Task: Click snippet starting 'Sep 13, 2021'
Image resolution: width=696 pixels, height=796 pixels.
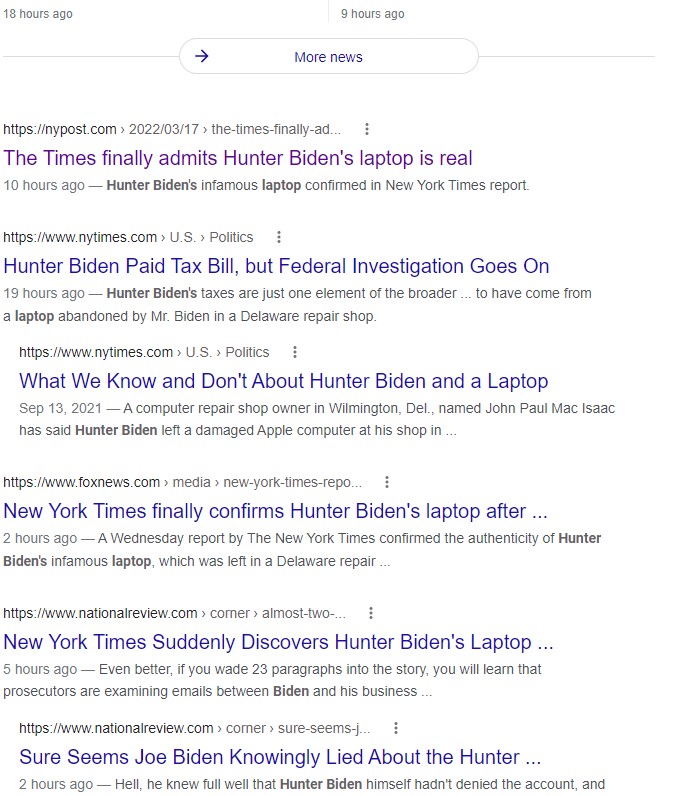Action: point(317,419)
